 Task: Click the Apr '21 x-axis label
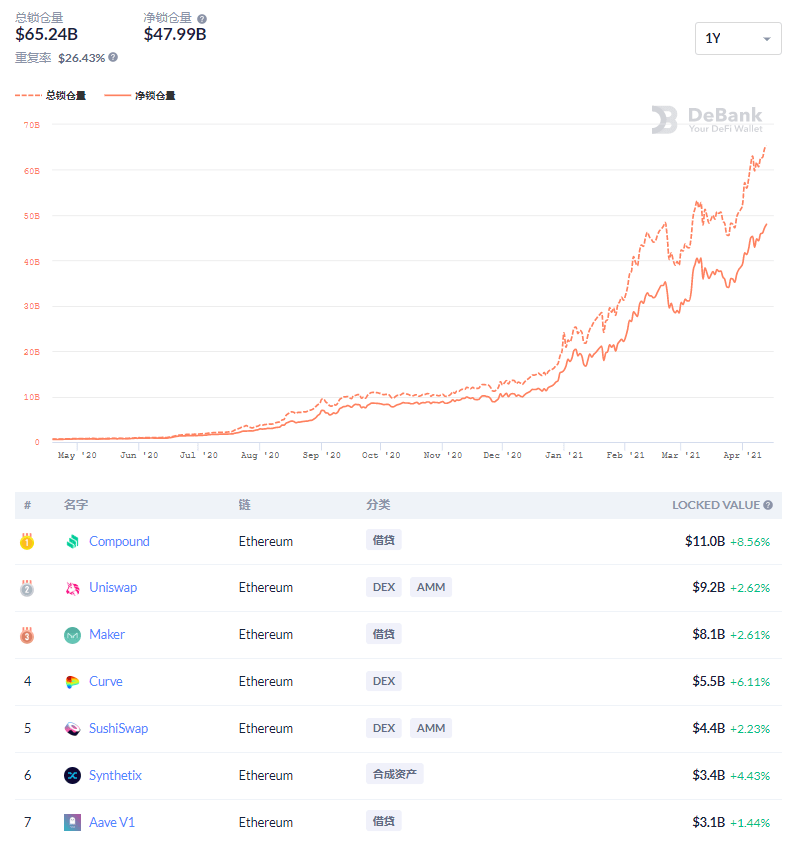pyautogui.click(x=742, y=455)
